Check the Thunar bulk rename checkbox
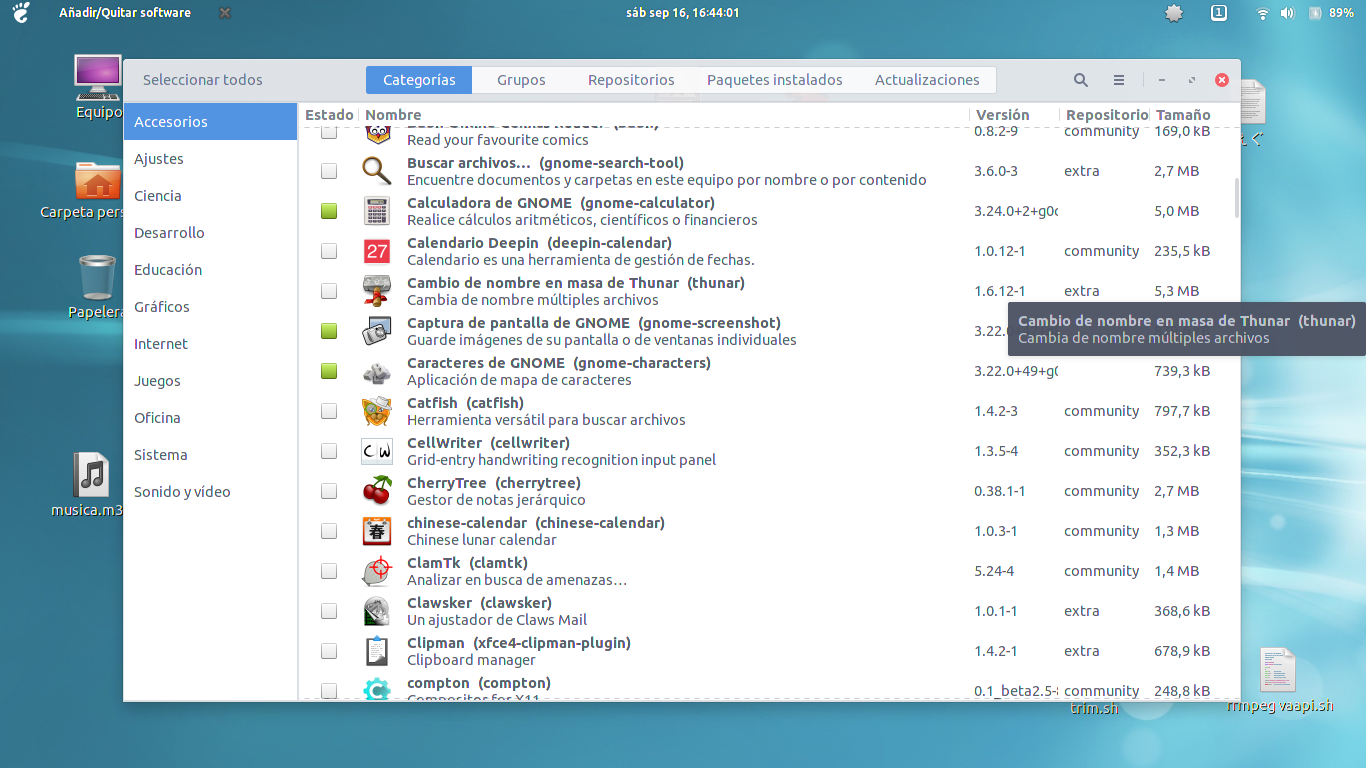 coord(329,291)
